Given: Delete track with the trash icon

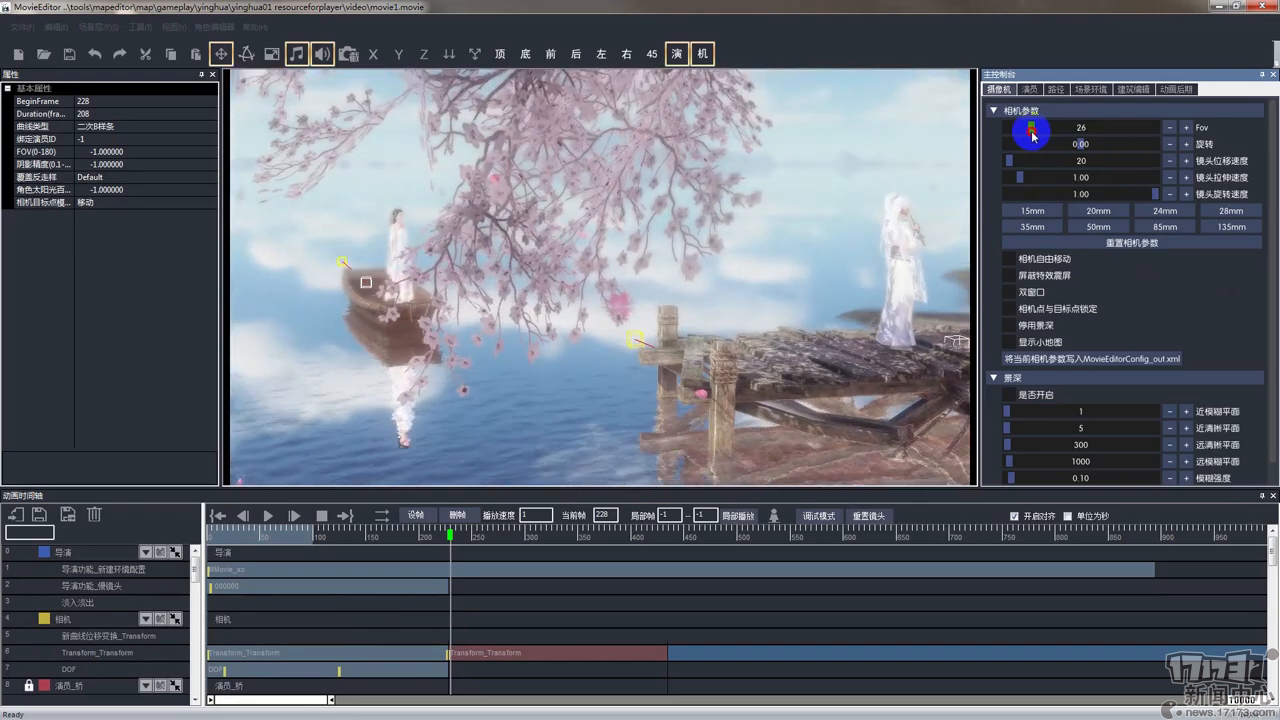Looking at the screenshot, I should click(x=94, y=515).
